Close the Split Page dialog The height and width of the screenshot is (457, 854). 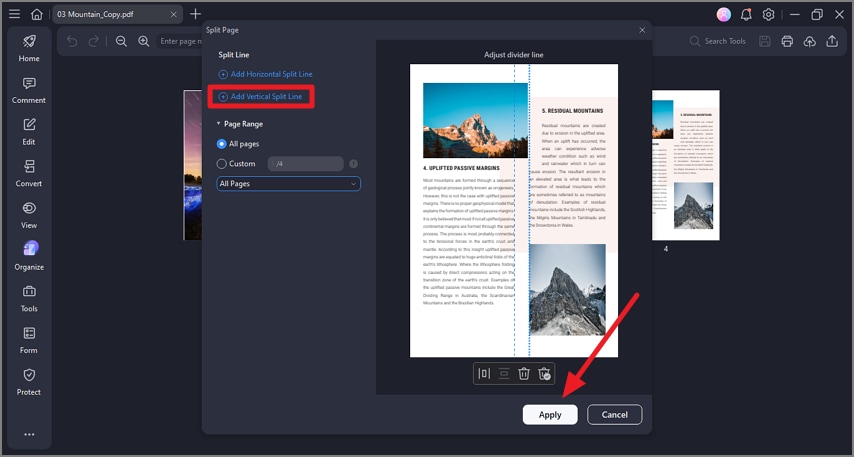[x=642, y=30]
